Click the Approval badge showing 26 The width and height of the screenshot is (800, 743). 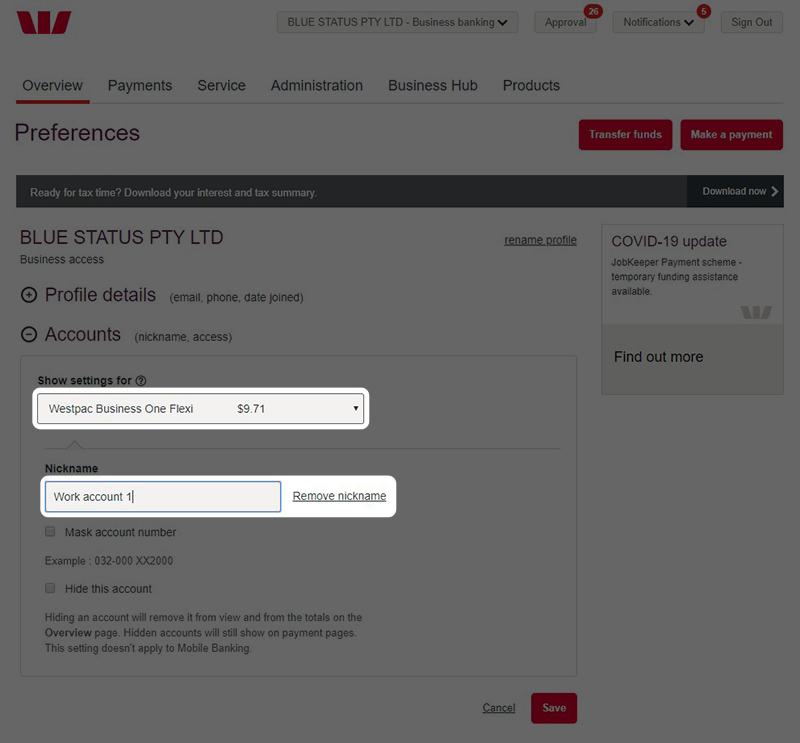click(x=593, y=11)
